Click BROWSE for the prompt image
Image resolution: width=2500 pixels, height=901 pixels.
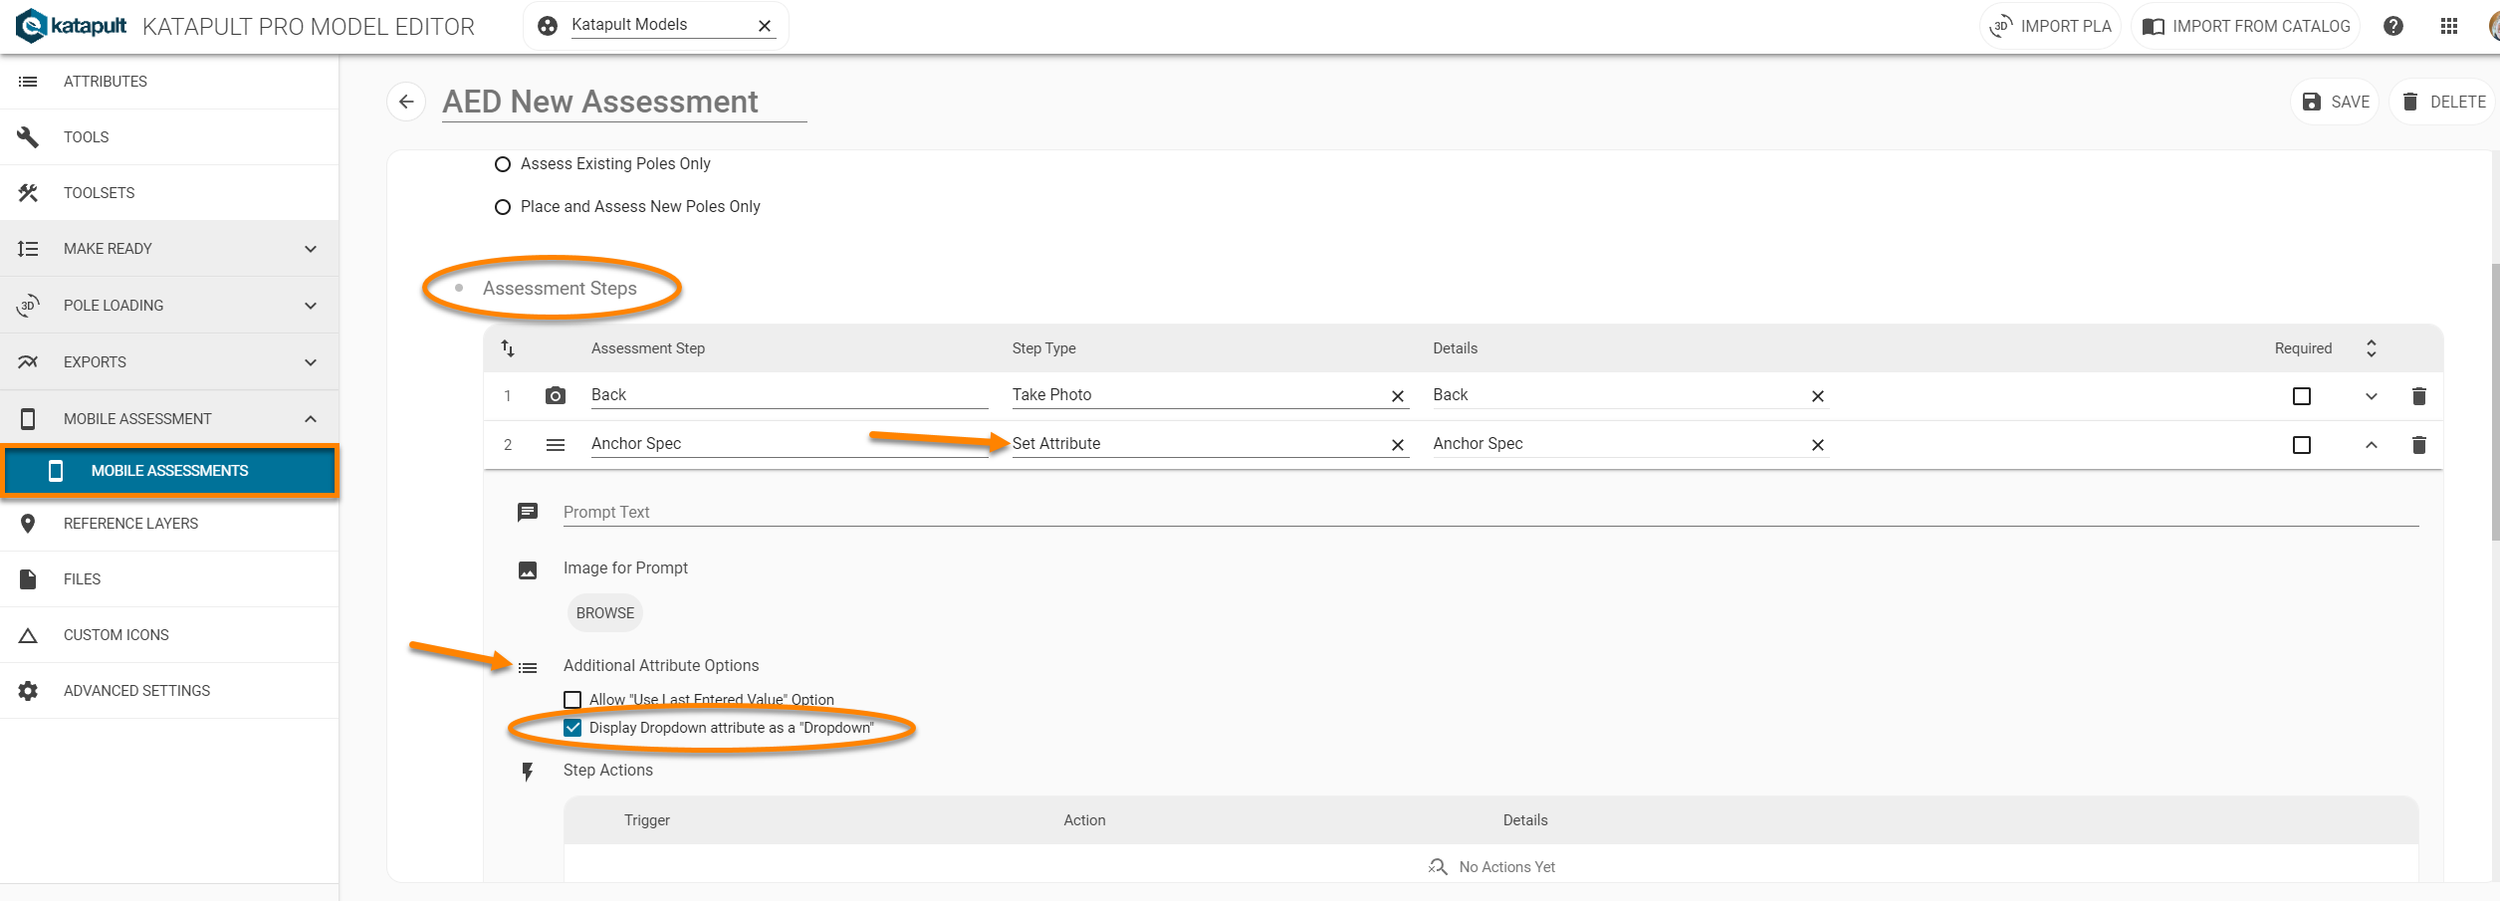pos(604,612)
